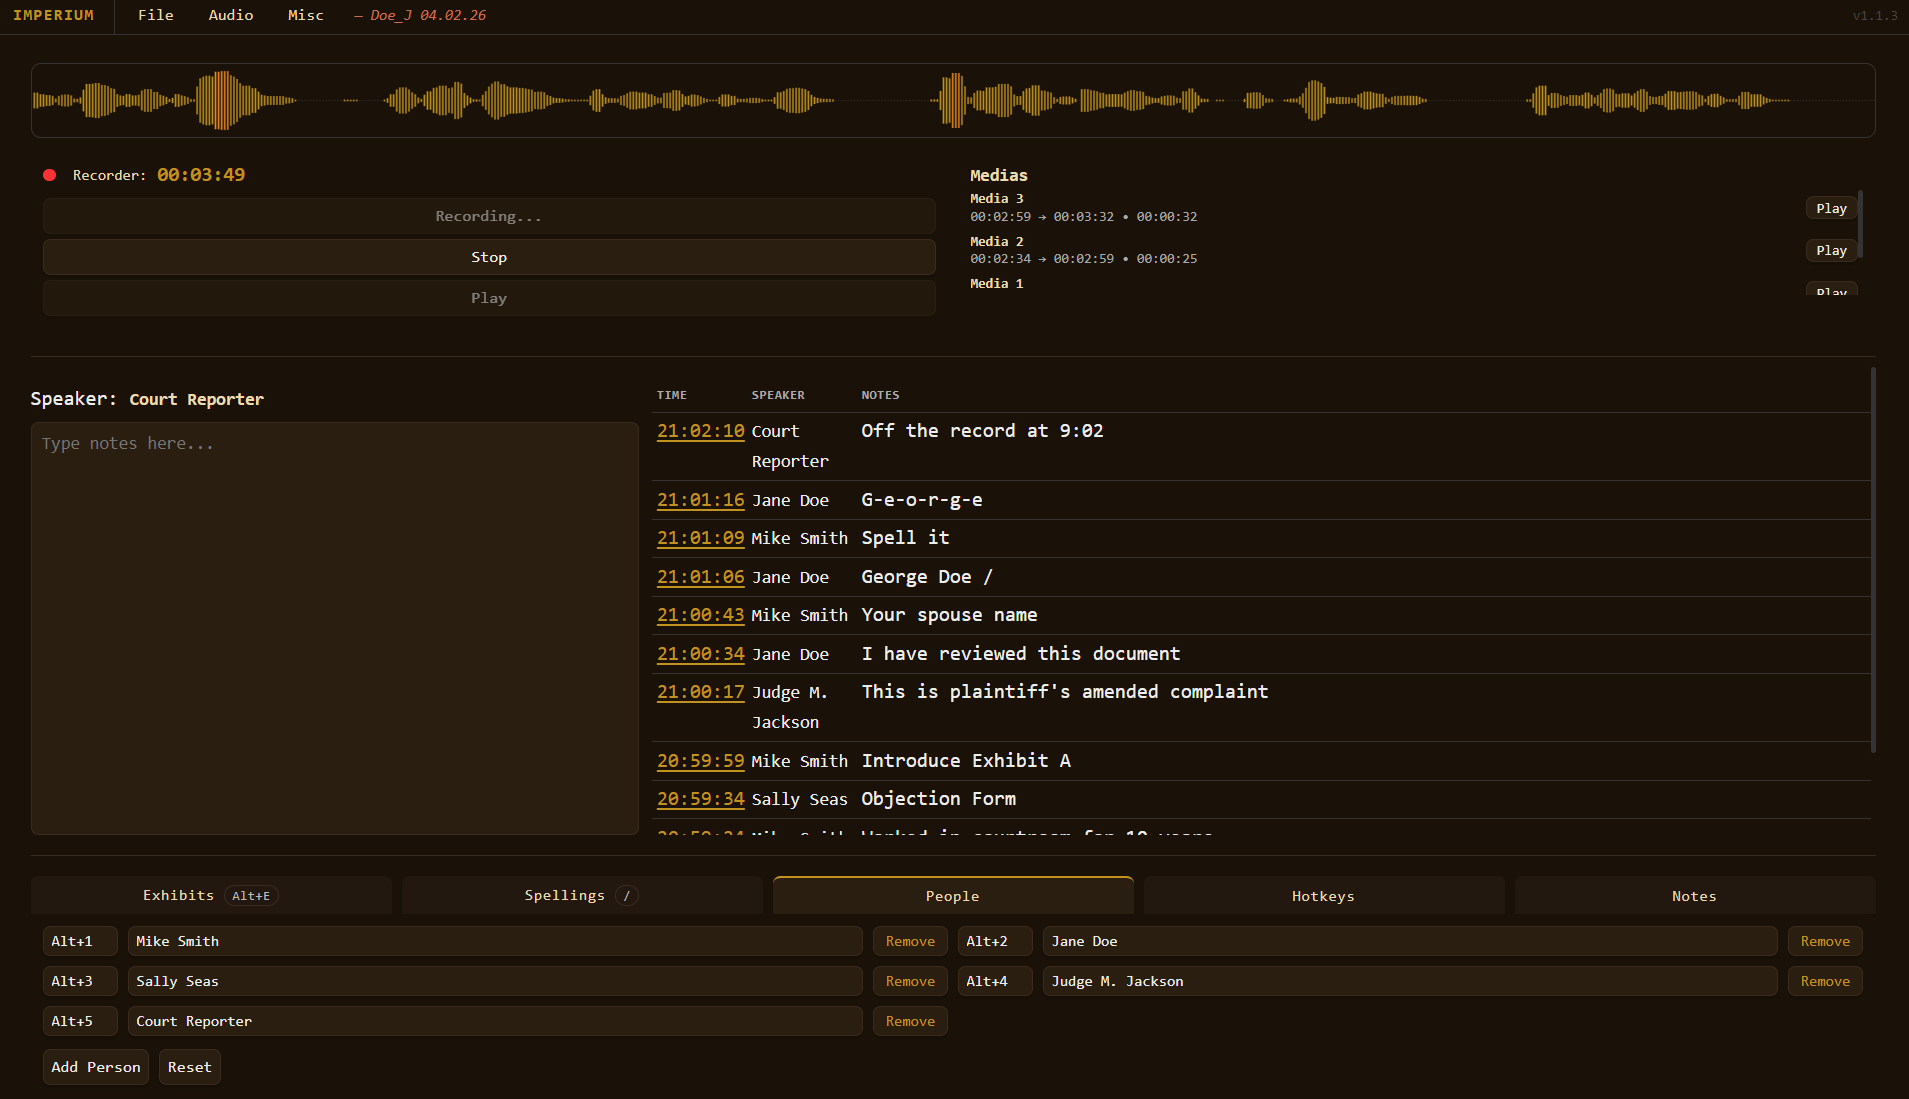Switch to the Spellings tab

coord(581,896)
